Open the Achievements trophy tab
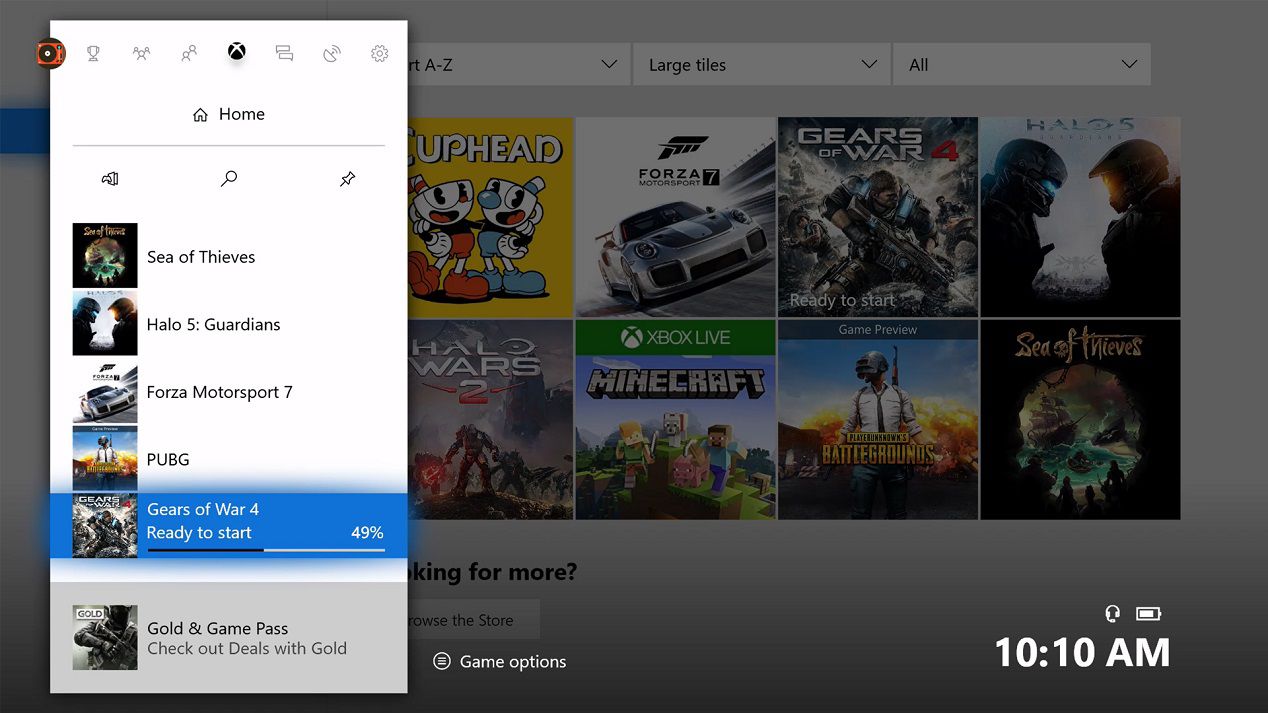1268x713 pixels. (93, 53)
